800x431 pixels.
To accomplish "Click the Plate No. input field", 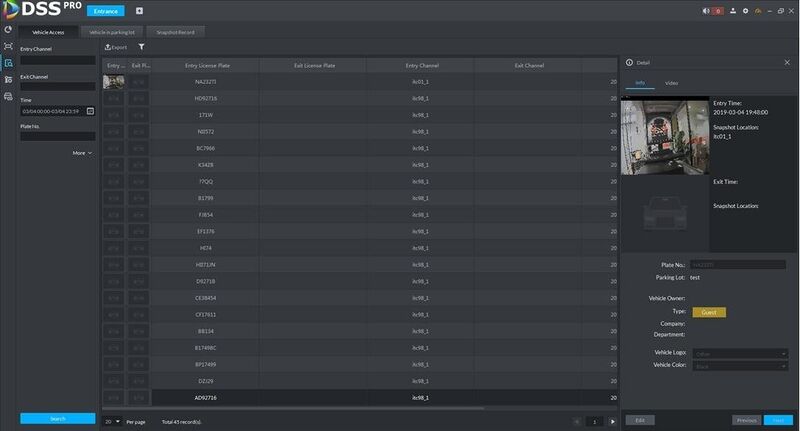I will [58, 136].
